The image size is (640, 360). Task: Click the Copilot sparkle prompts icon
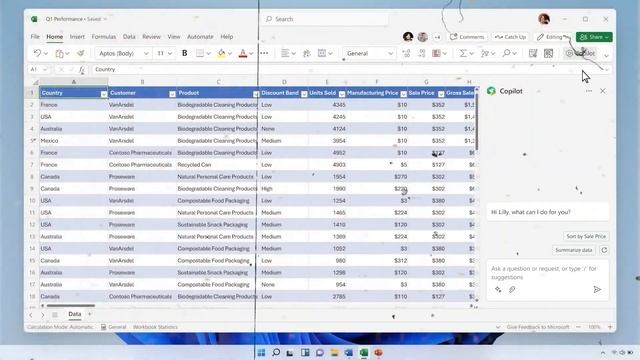coord(498,289)
